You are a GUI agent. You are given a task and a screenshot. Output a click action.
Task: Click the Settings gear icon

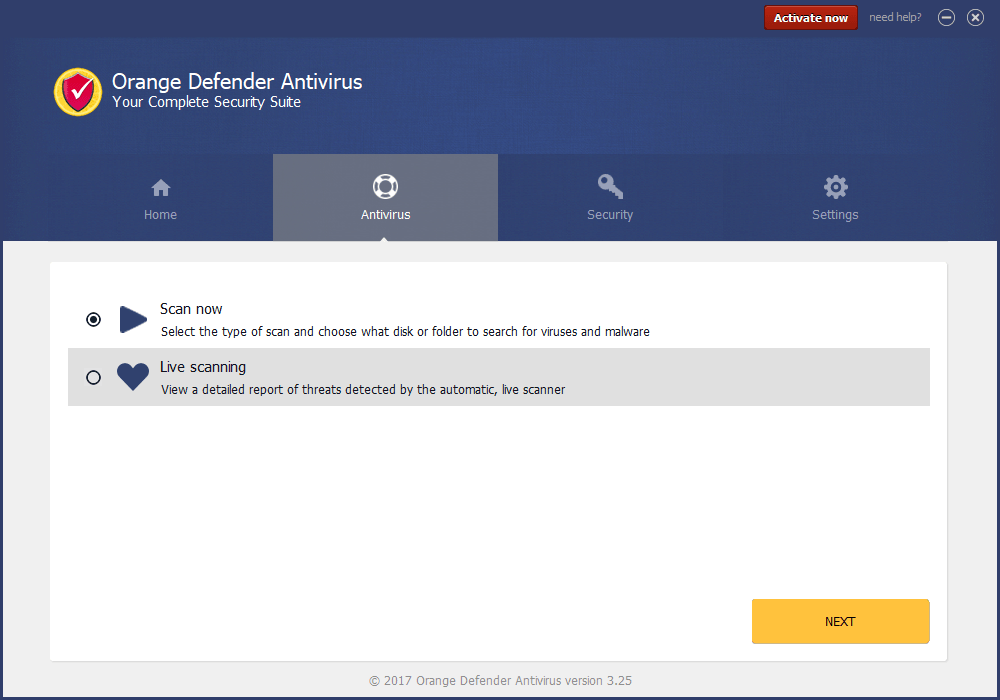pyautogui.click(x=835, y=187)
